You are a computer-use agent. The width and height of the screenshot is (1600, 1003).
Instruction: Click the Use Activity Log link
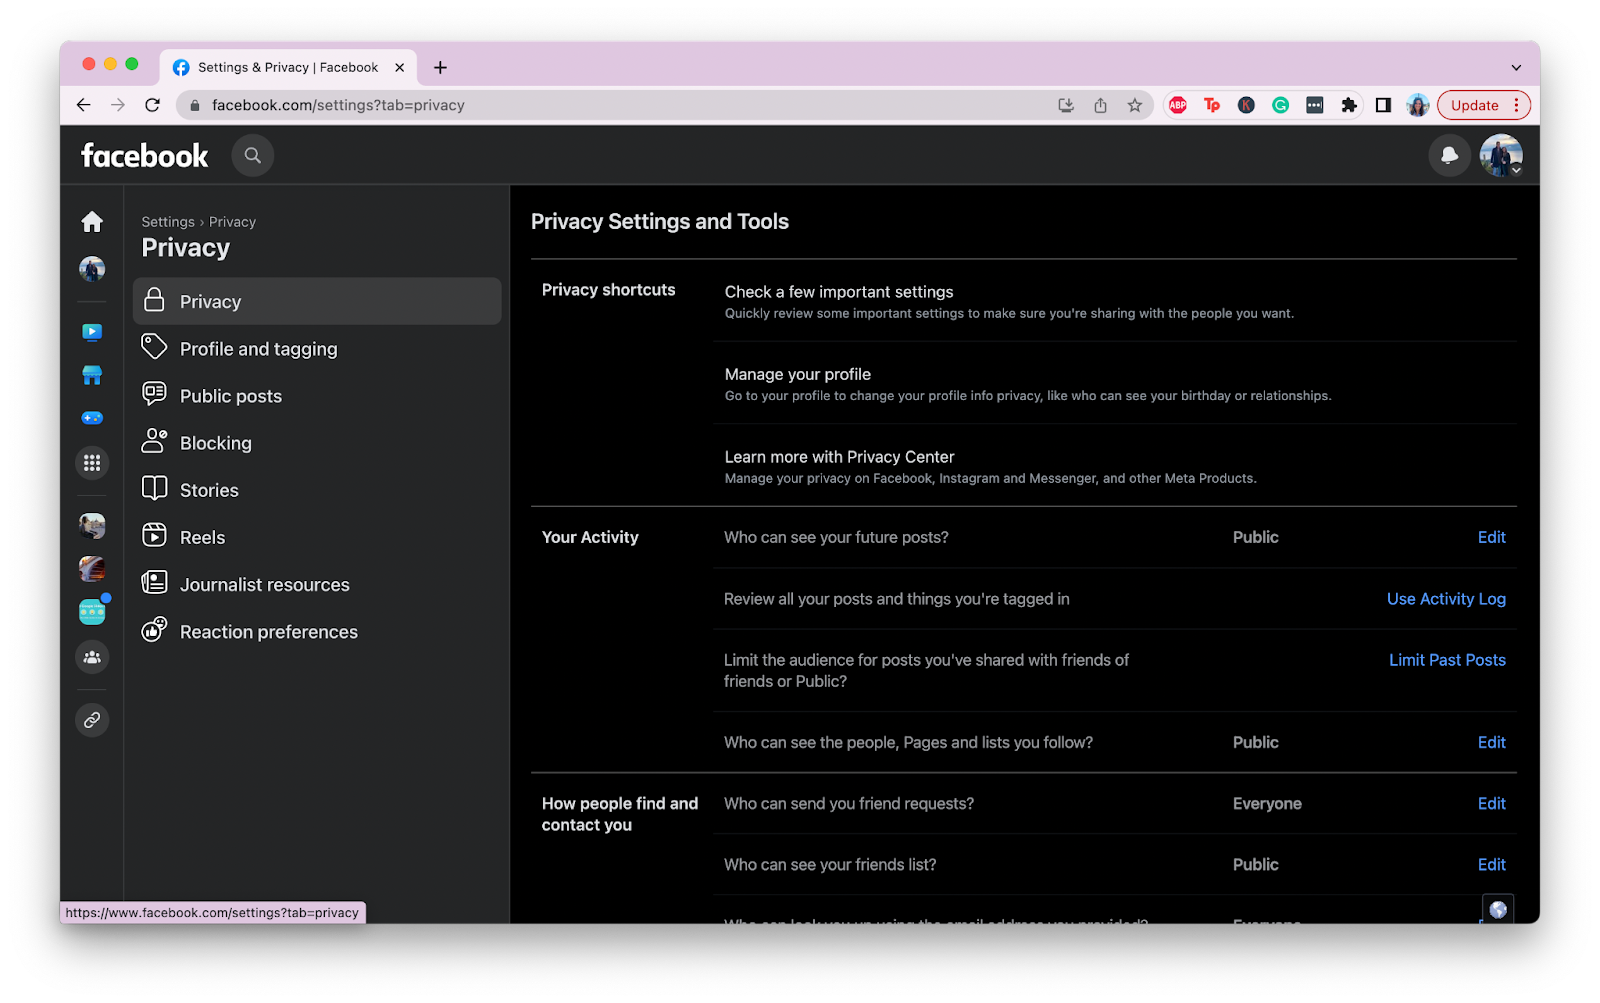click(1446, 599)
